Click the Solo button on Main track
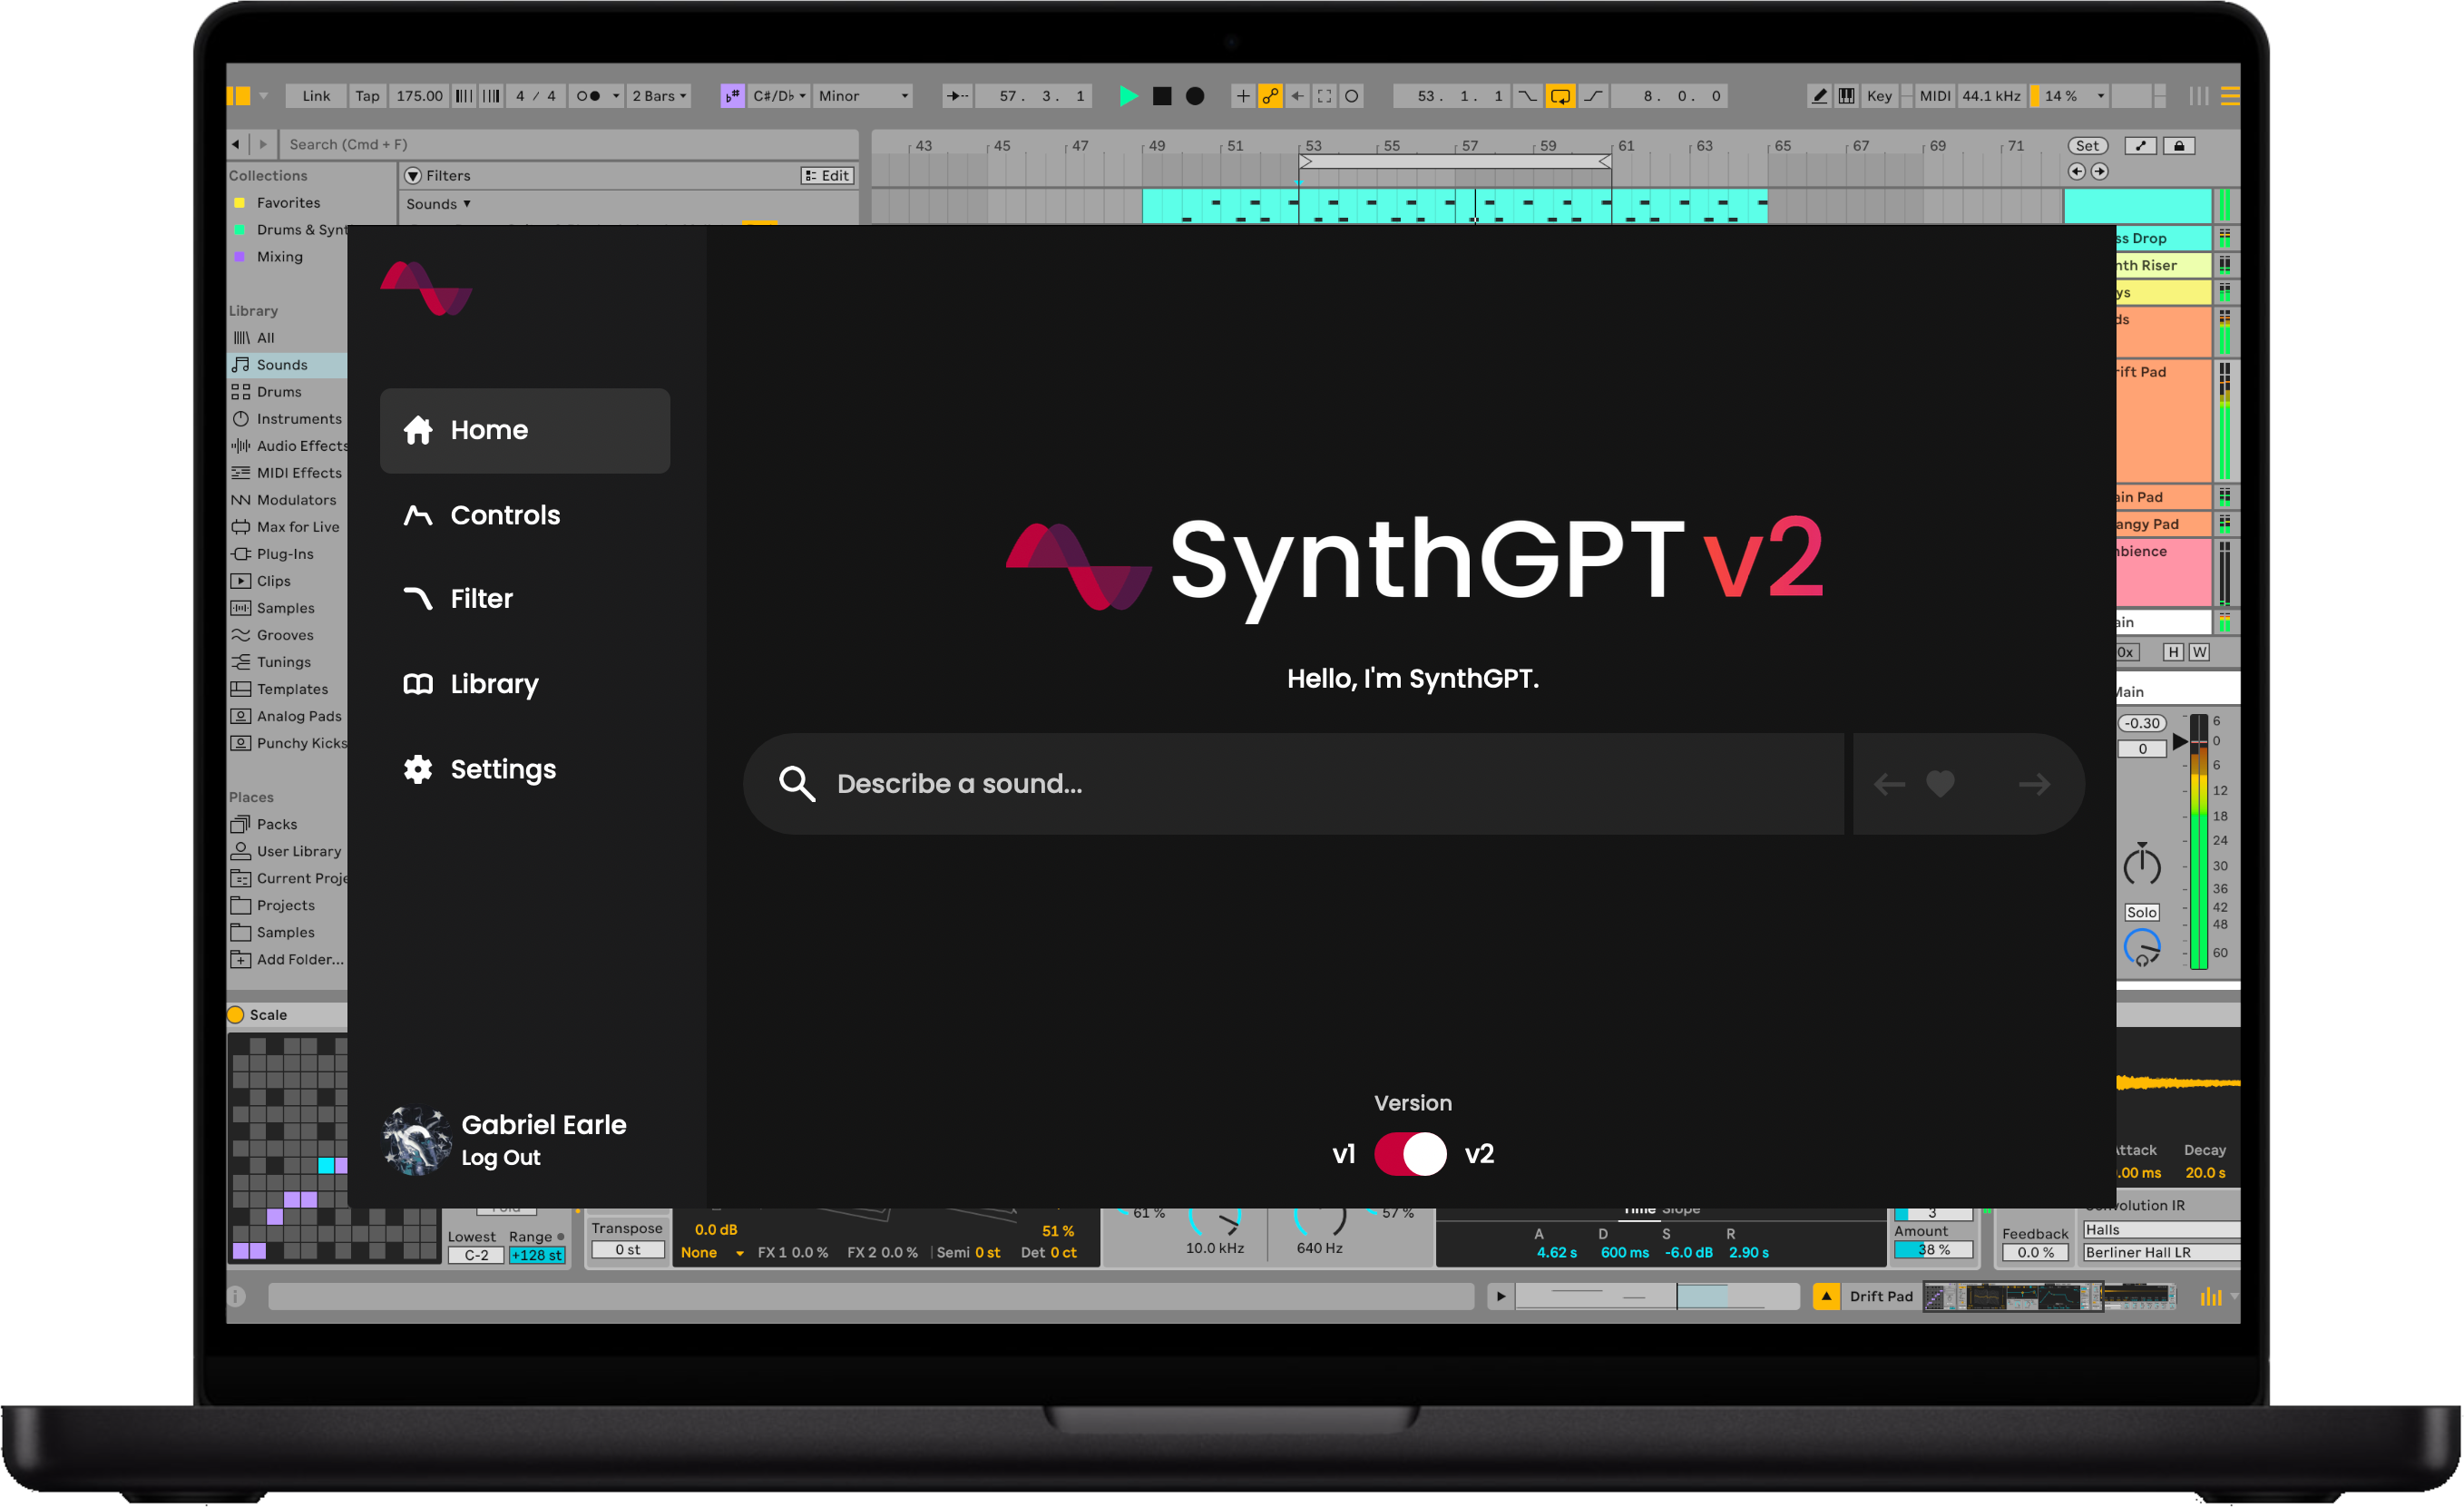The image size is (2464, 1507). point(2141,912)
